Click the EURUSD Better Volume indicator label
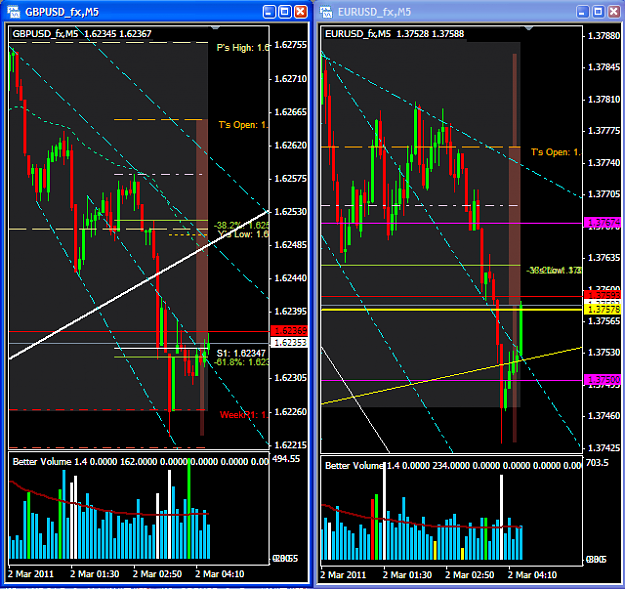The height and width of the screenshot is (589, 625). pyautogui.click(x=453, y=465)
